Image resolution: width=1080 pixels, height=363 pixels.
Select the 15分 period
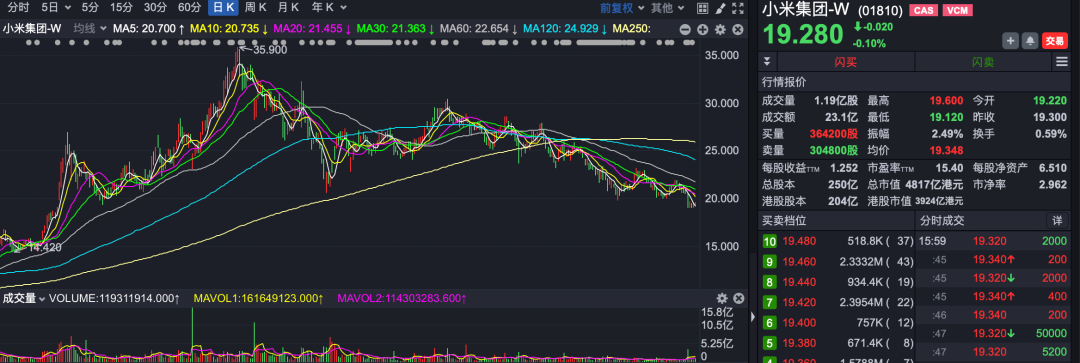tap(121, 8)
